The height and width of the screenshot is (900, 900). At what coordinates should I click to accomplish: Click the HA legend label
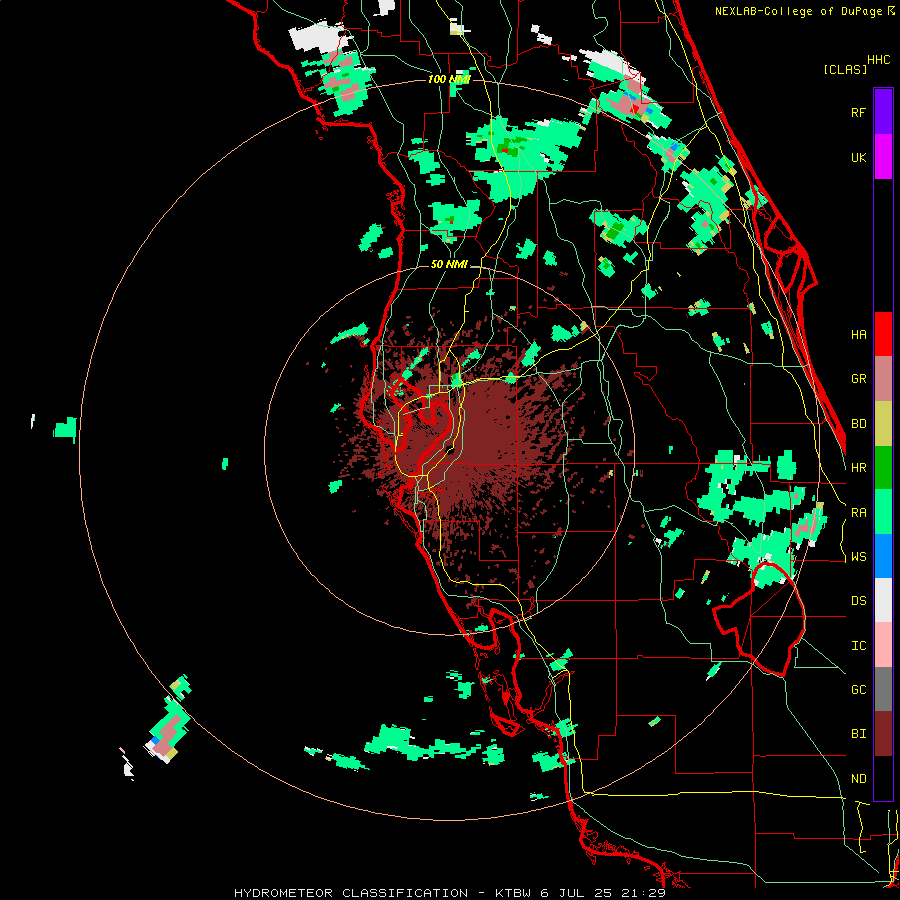858,335
